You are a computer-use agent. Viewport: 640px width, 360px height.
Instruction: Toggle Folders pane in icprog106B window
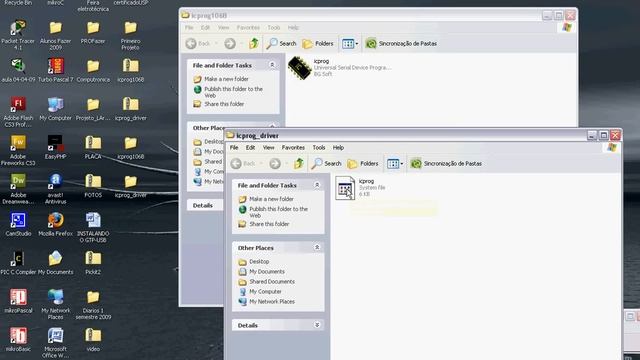point(318,43)
